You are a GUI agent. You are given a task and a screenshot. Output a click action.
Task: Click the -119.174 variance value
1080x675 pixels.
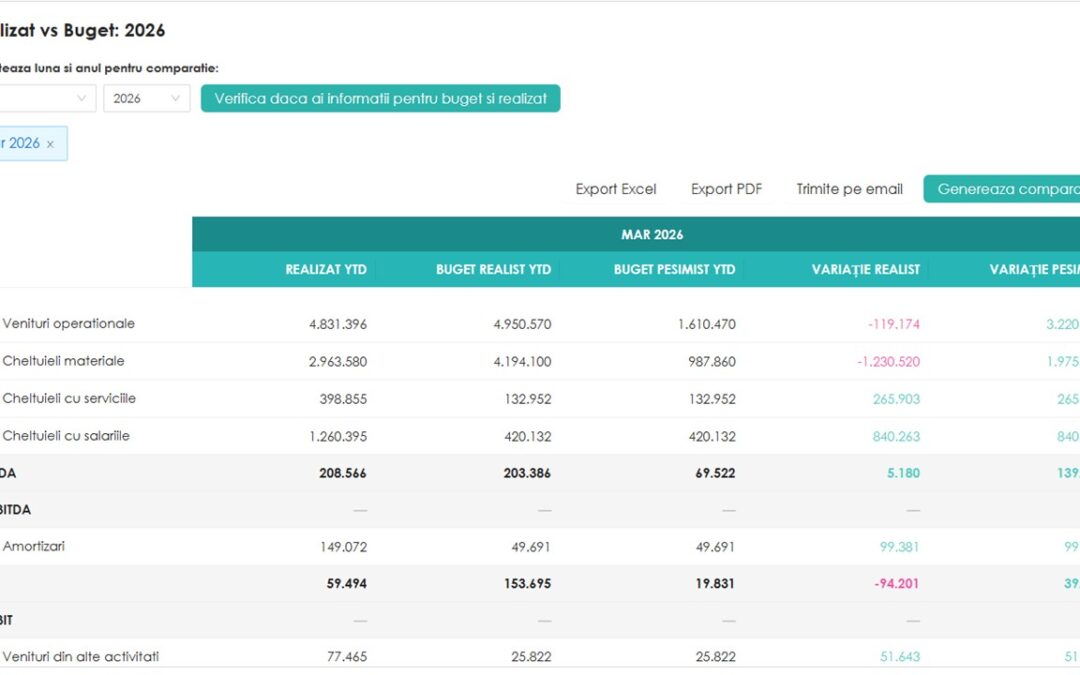coord(893,324)
